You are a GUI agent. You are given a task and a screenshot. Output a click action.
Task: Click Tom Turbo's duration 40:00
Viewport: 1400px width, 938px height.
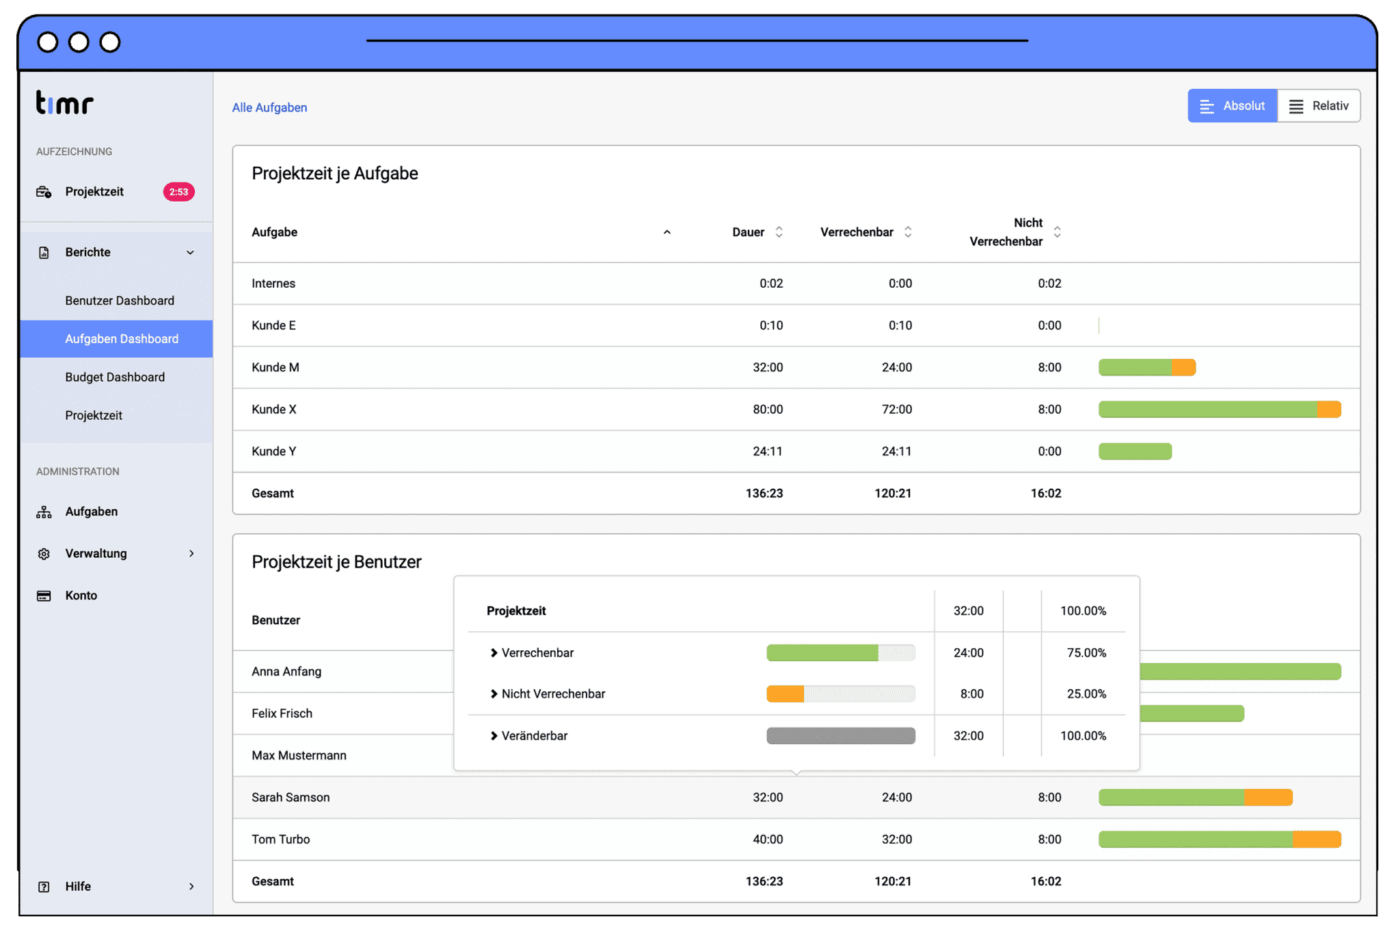coord(768,840)
